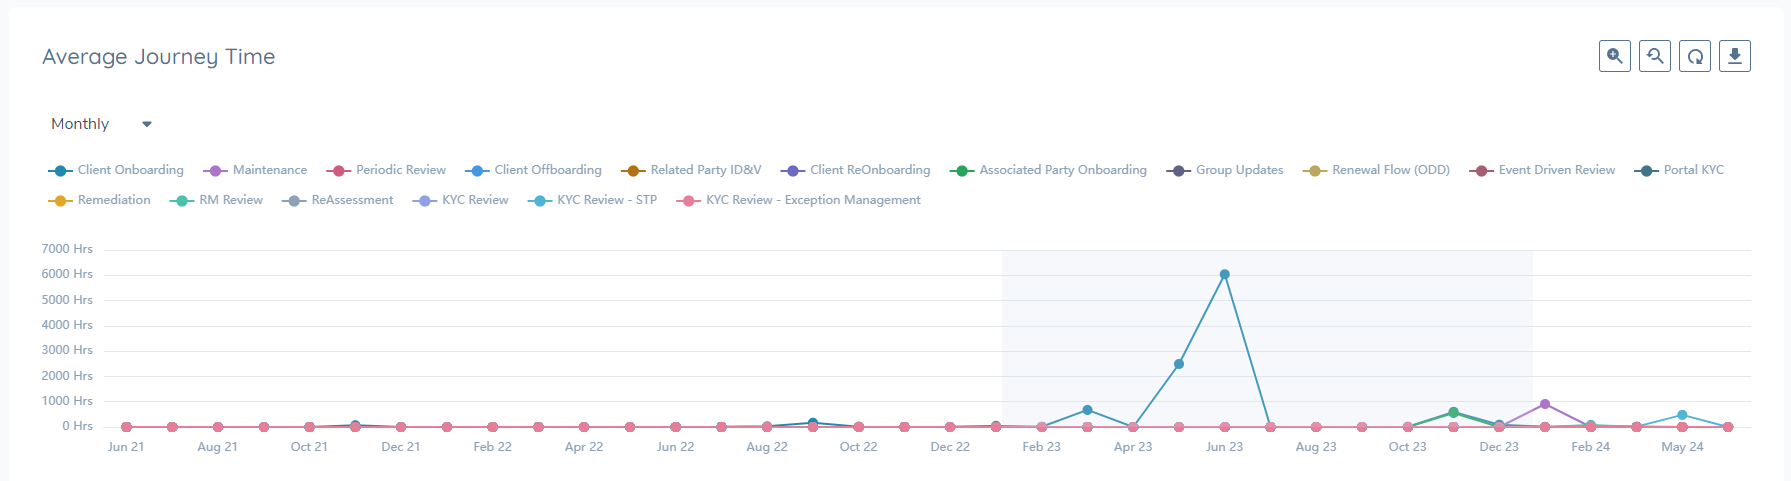Click the May 23 Client Onboarding data point
The height and width of the screenshot is (481, 1791).
[1179, 364]
